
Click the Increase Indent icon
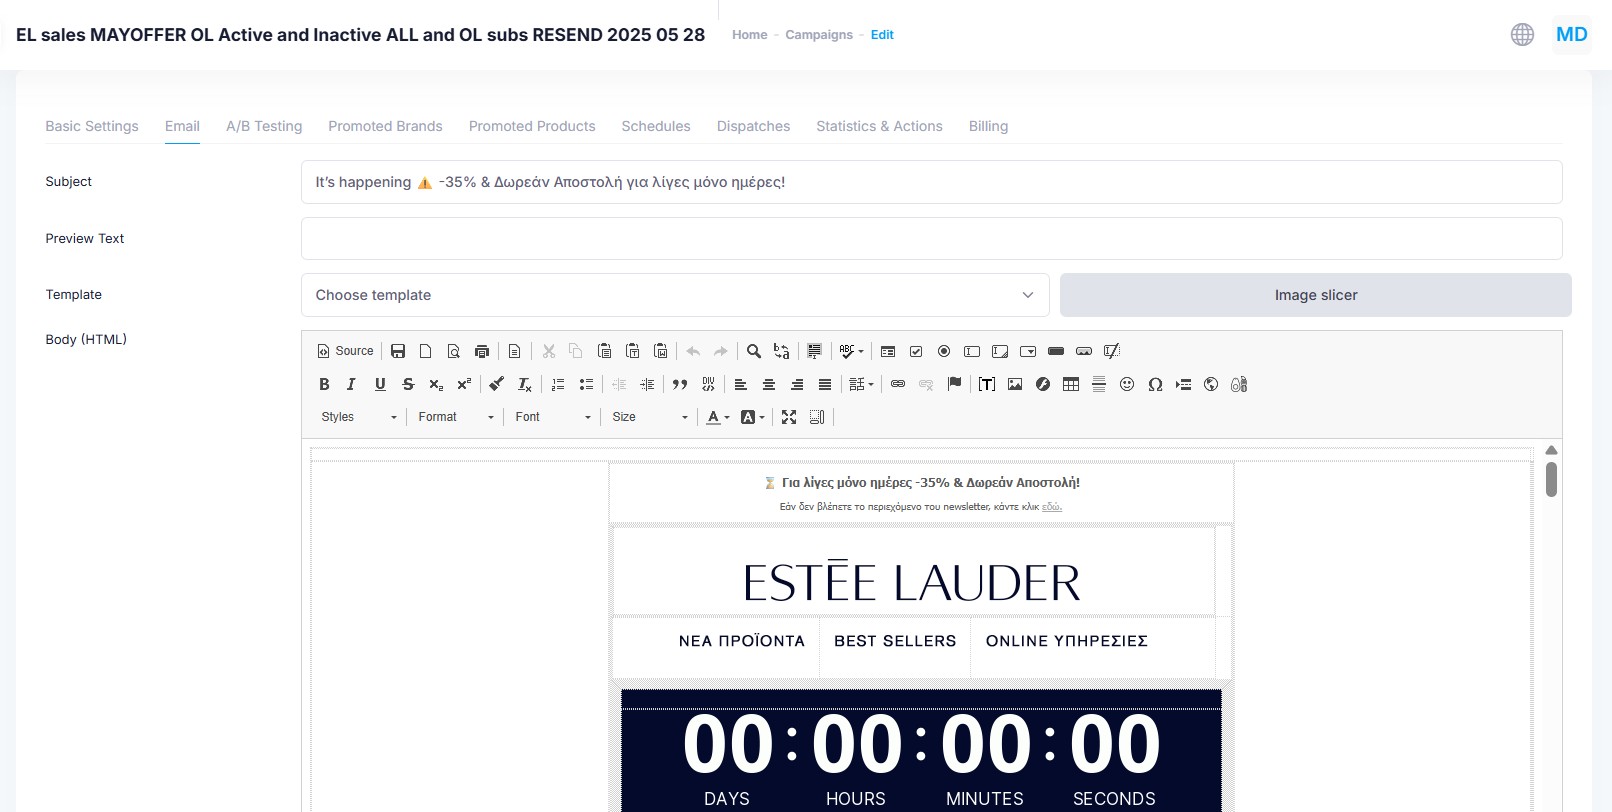coord(647,384)
